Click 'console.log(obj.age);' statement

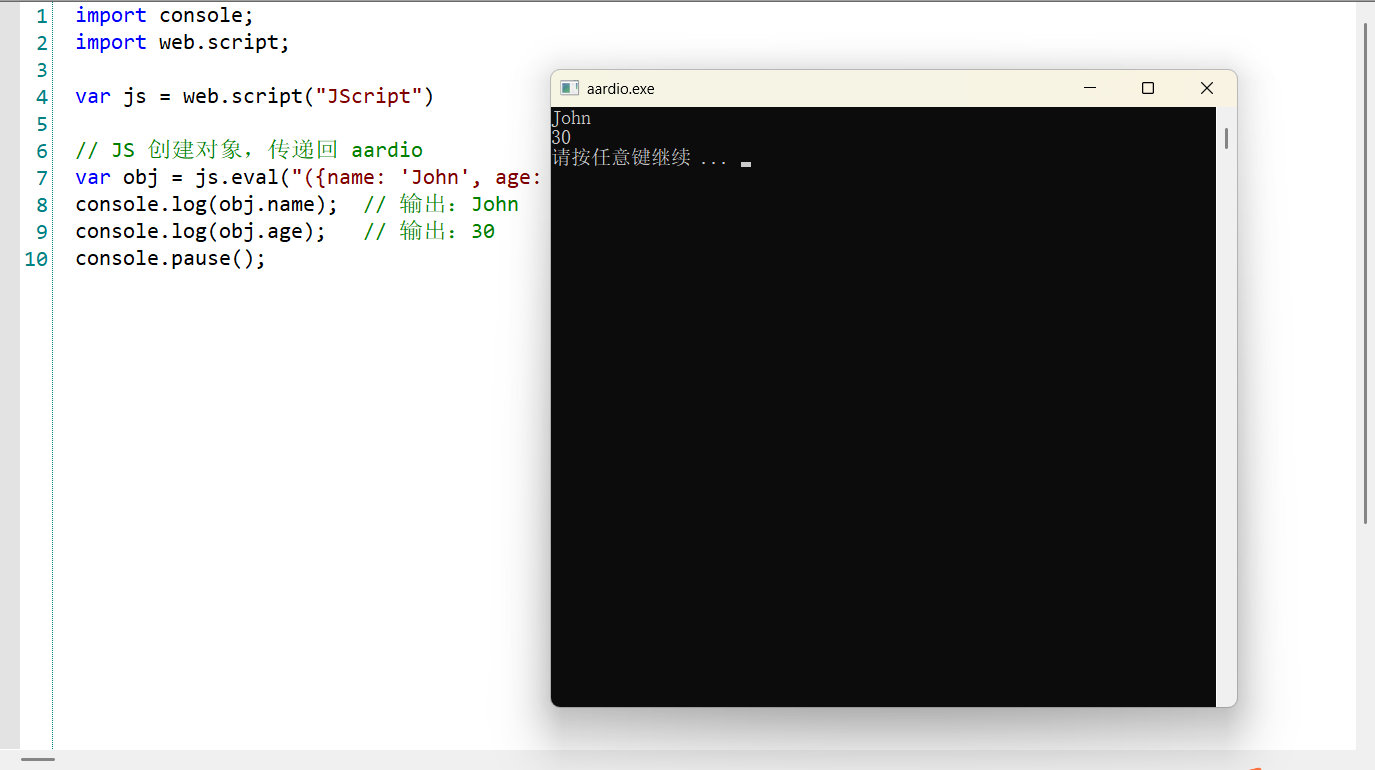[201, 232]
